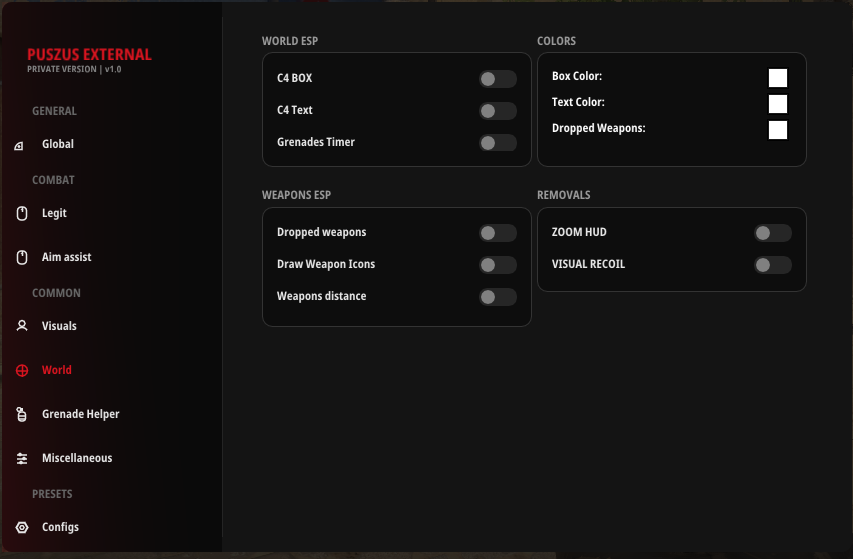
Task: Toggle Grenades Timer on
Action: pyautogui.click(x=498, y=143)
